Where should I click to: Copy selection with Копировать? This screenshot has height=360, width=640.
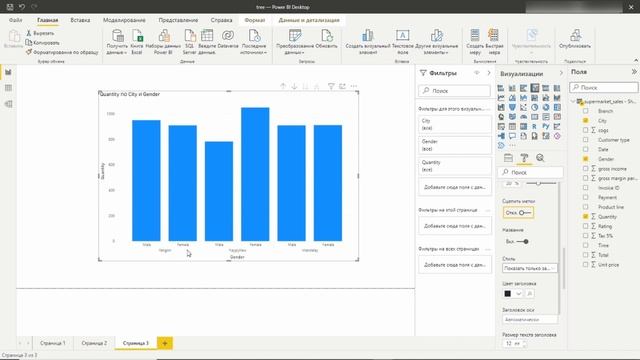pyautogui.click(x=42, y=42)
